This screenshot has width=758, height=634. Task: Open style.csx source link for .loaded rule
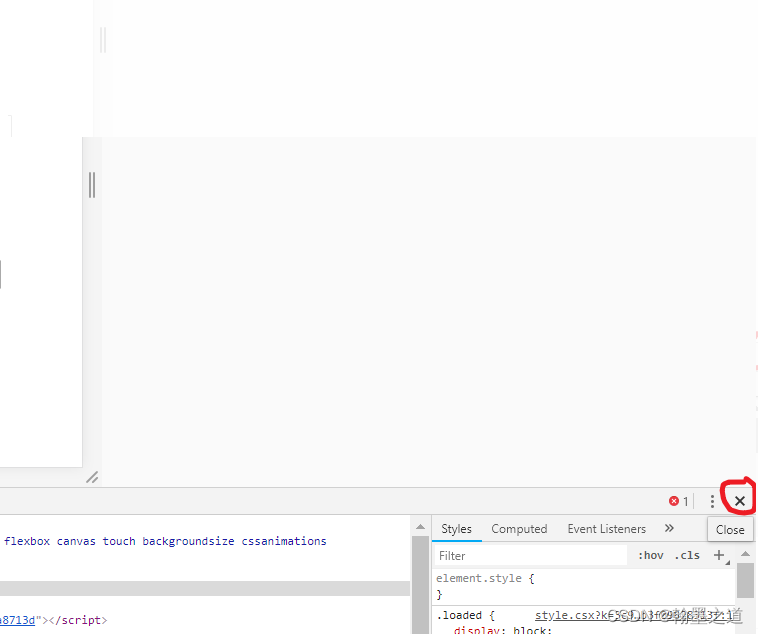tap(633, 615)
